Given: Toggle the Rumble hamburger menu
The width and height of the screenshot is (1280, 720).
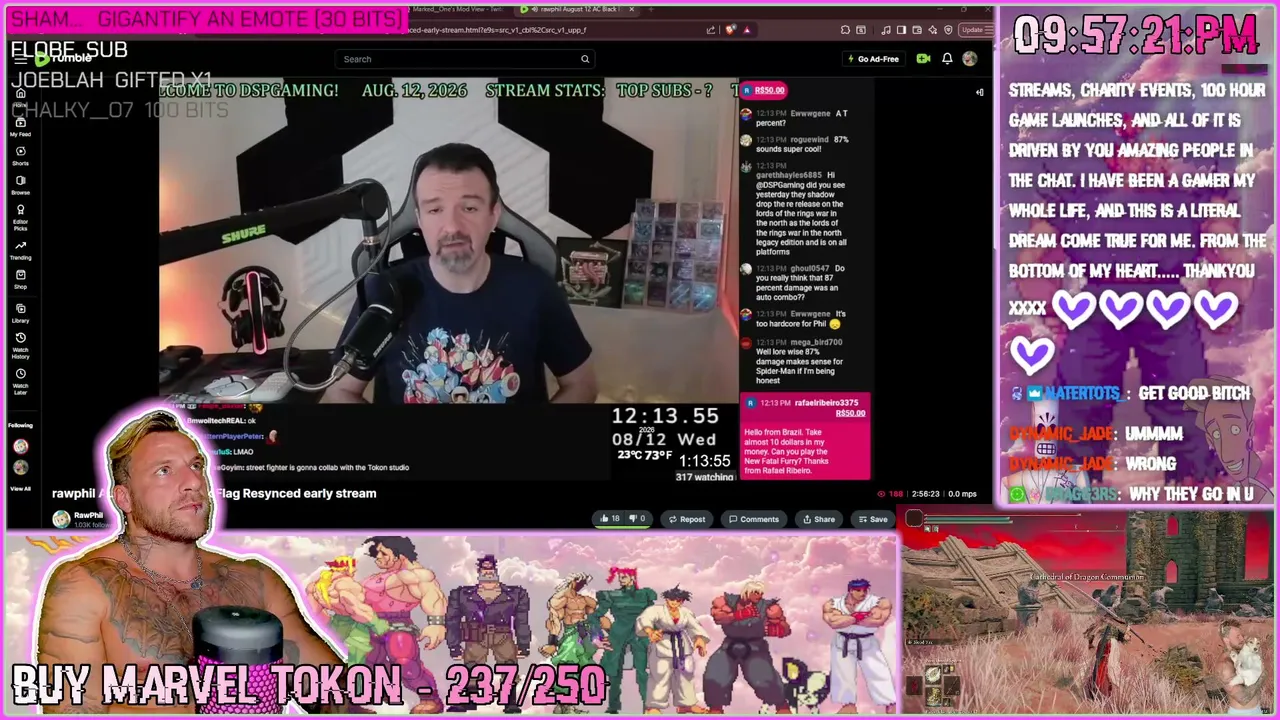Looking at the screenshot, I should point(20,59).
